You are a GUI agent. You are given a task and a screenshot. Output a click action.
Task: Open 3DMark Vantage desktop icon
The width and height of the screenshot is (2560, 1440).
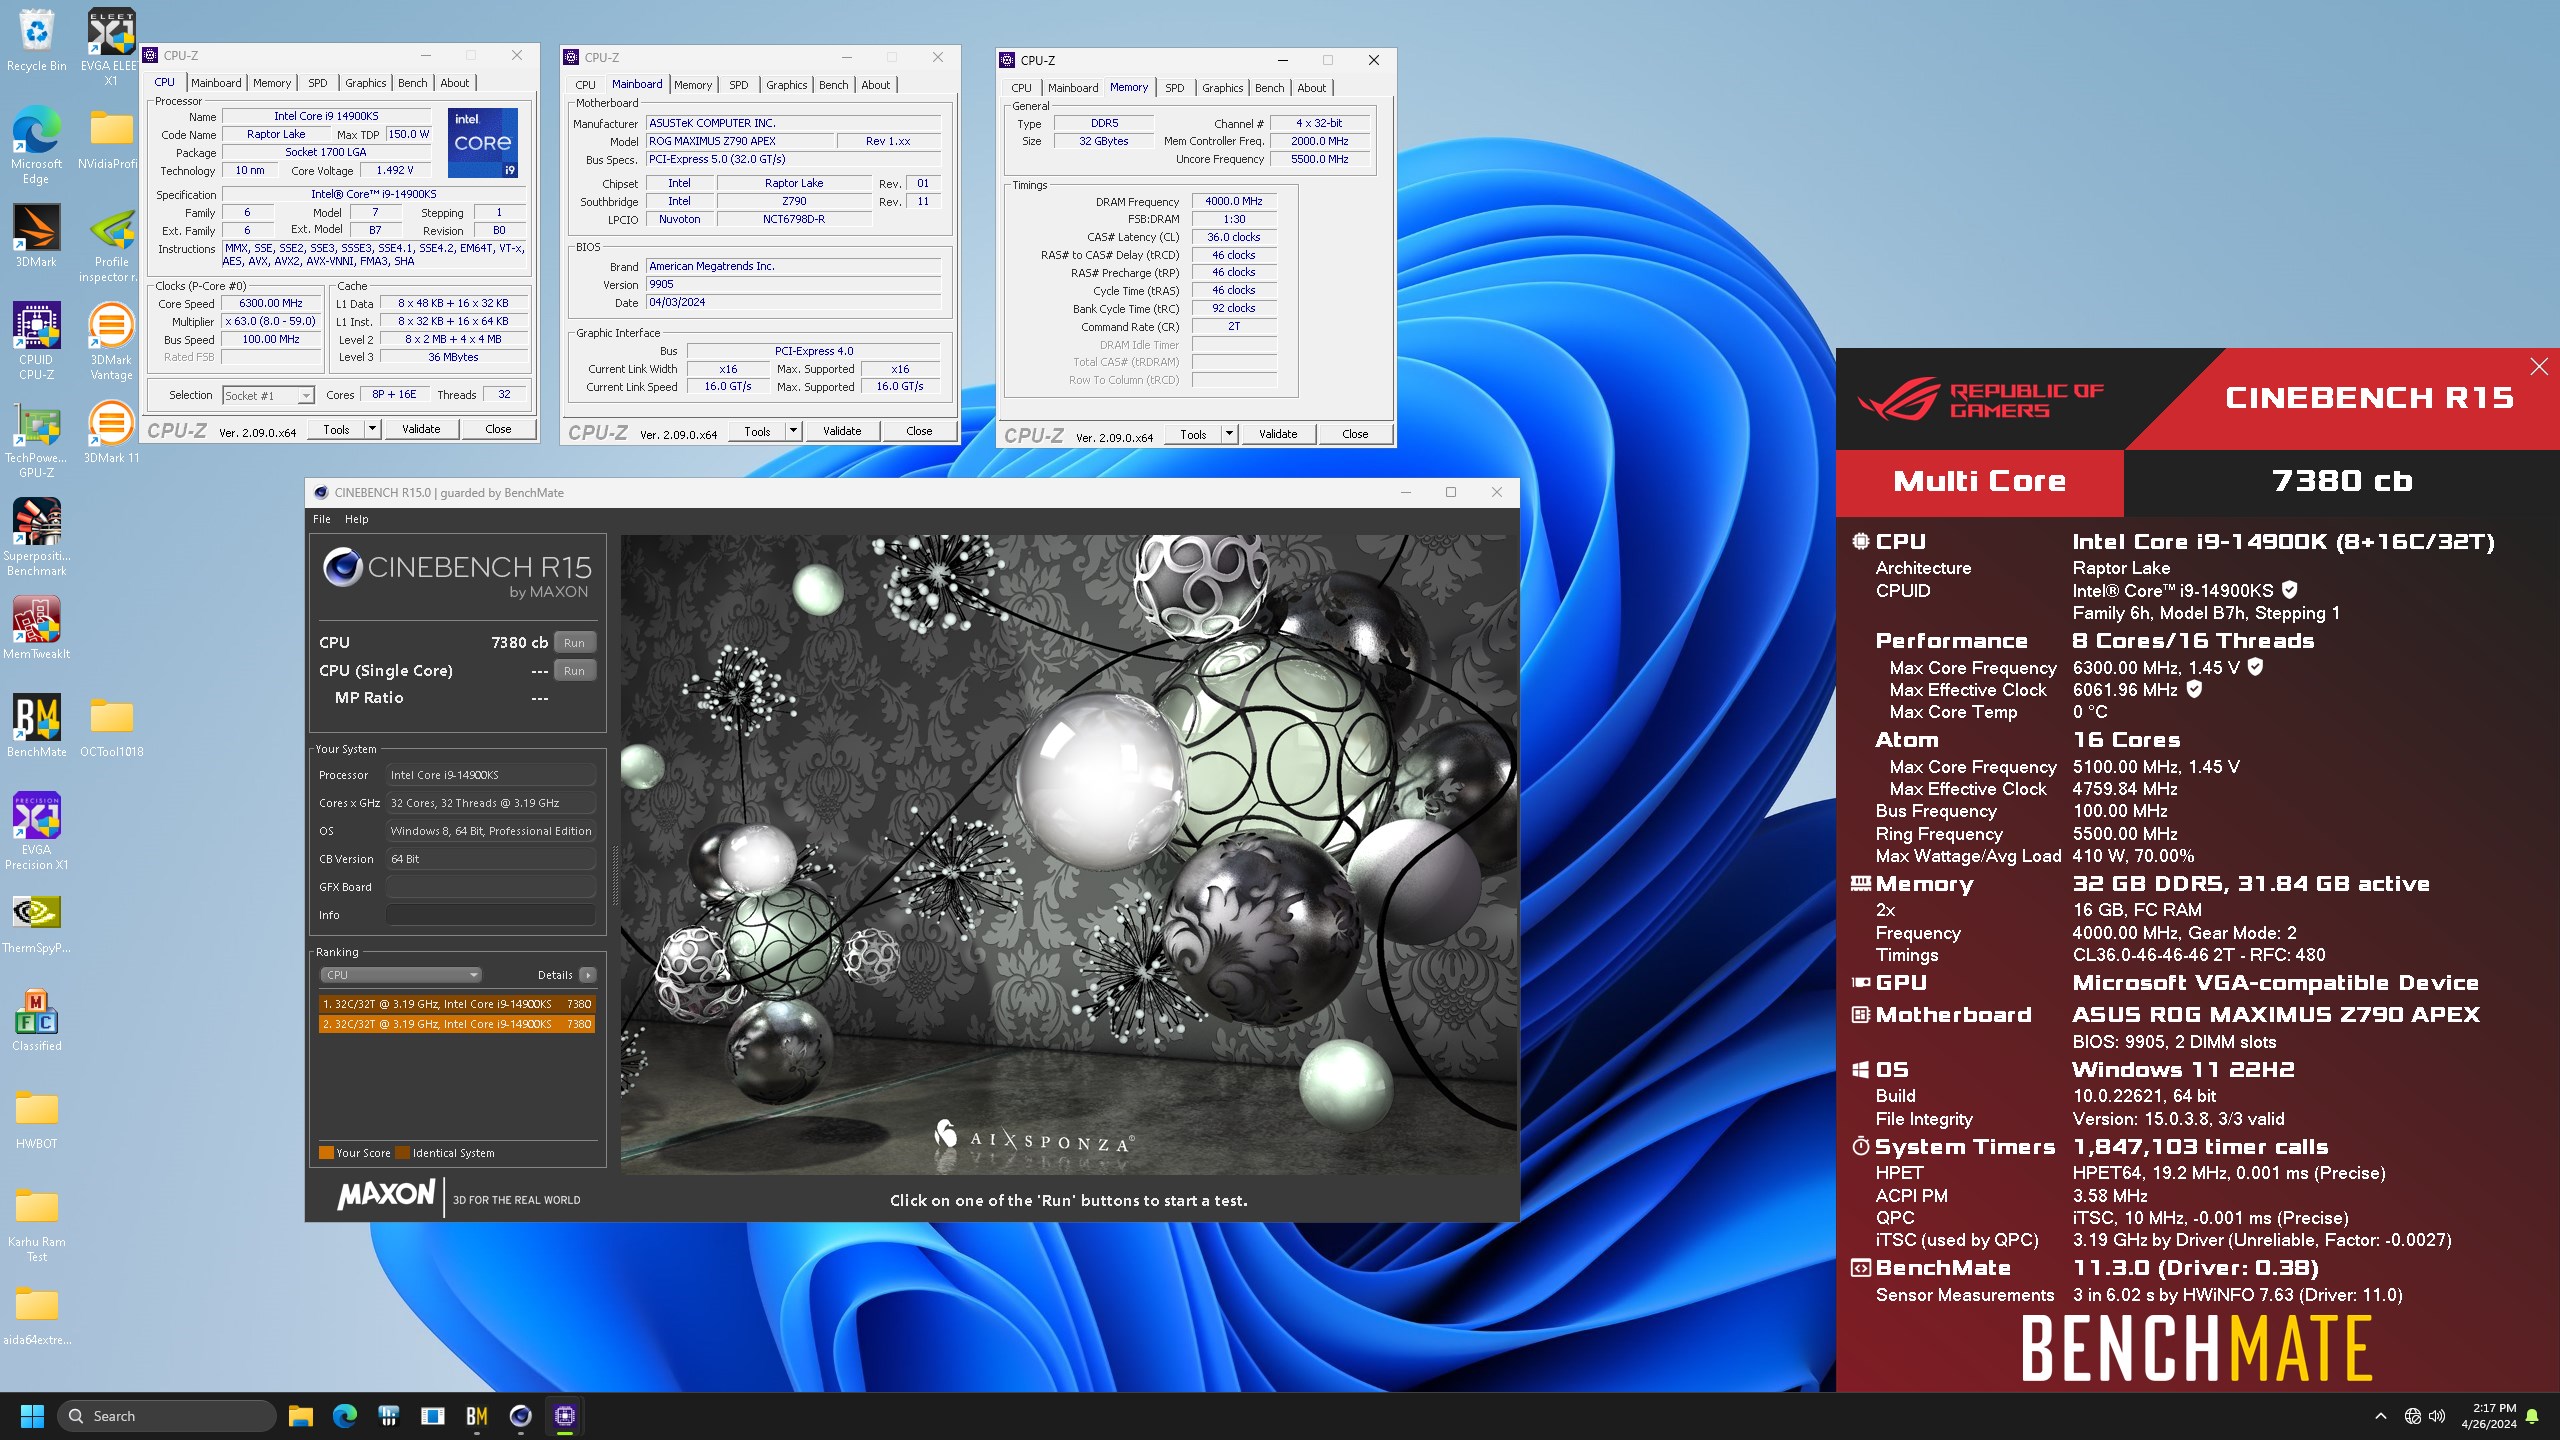coord(111,342)
